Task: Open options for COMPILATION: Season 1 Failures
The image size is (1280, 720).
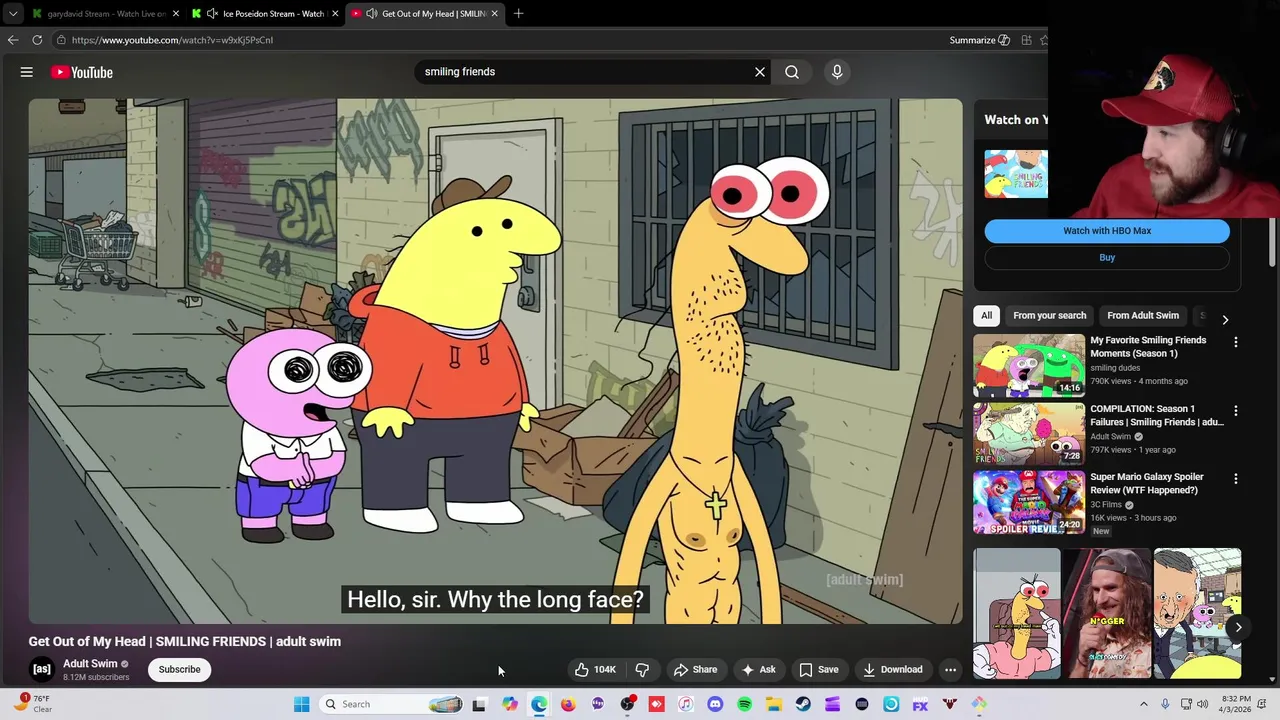Action: [1236, 411]
